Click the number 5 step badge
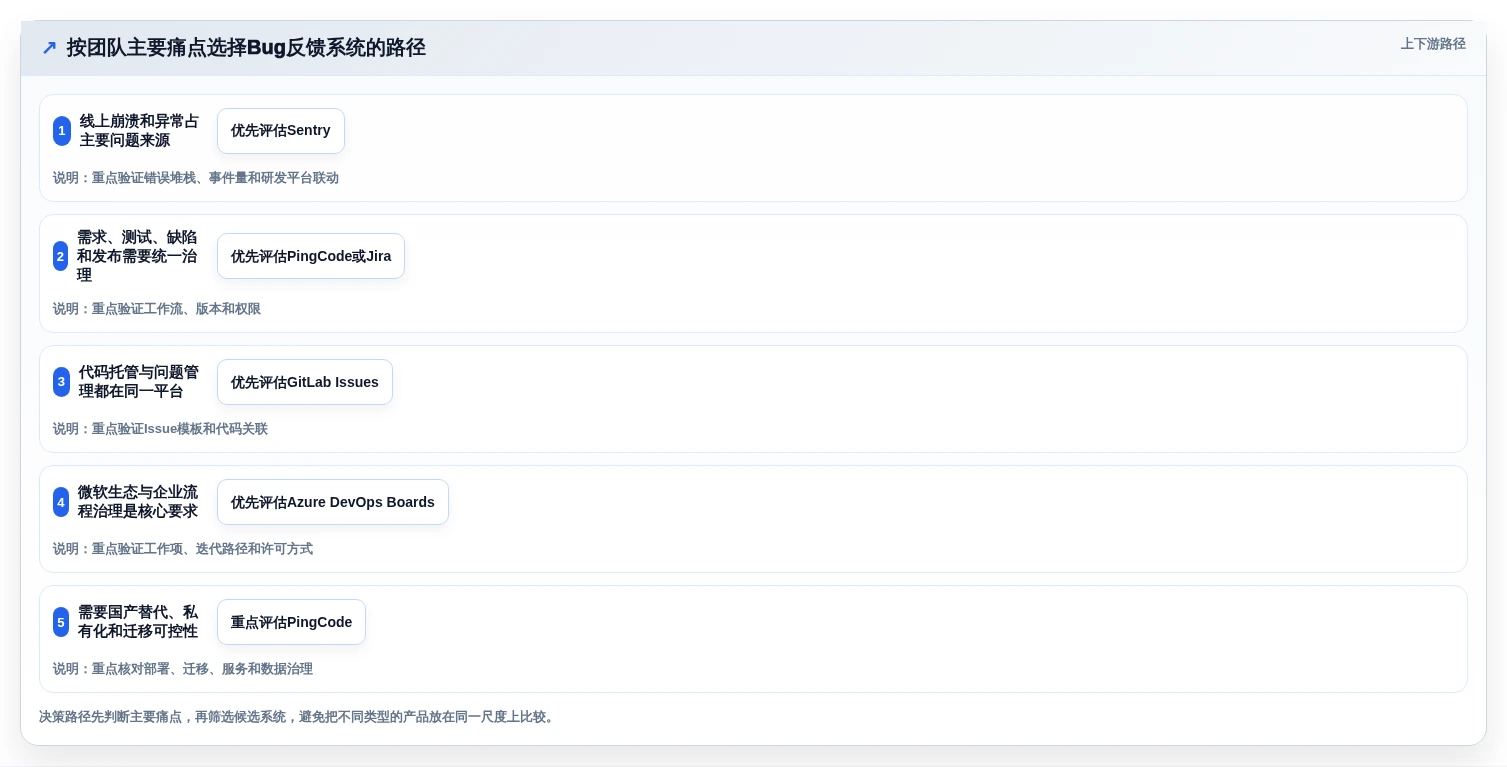This screenshot has width=1507, height=767. tap(61, 622)
